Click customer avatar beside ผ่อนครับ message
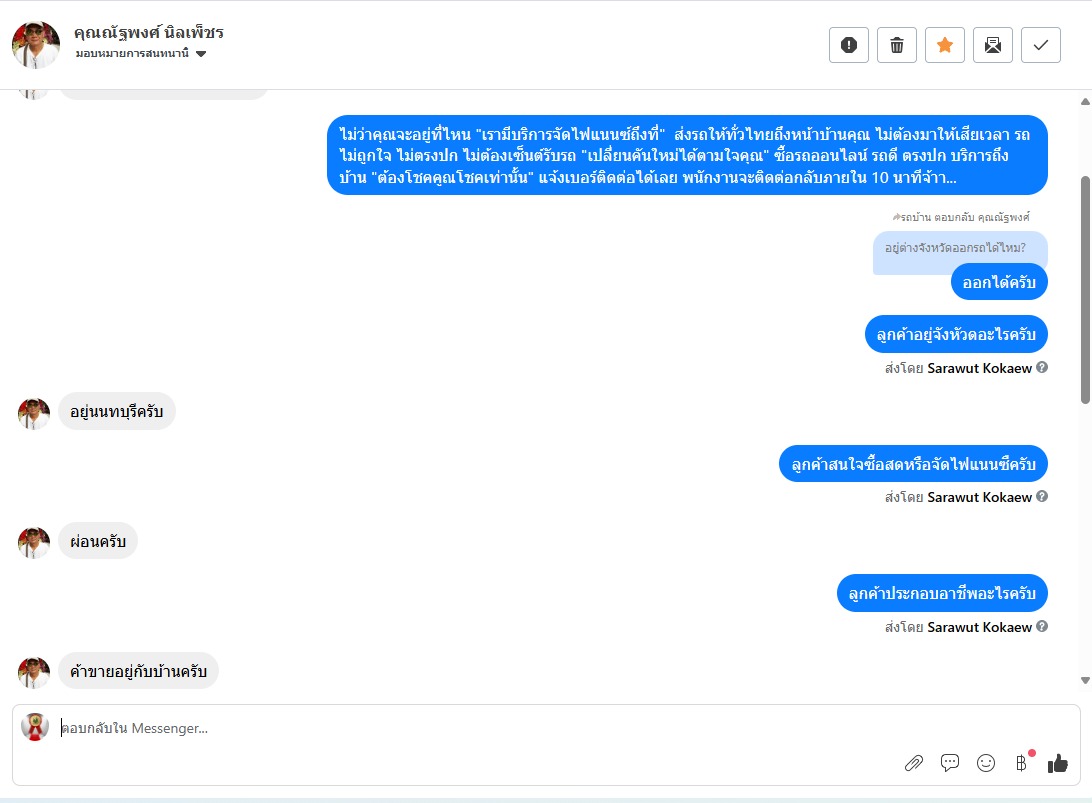Viewport: 1092px width, 803px height. [34, 542]
